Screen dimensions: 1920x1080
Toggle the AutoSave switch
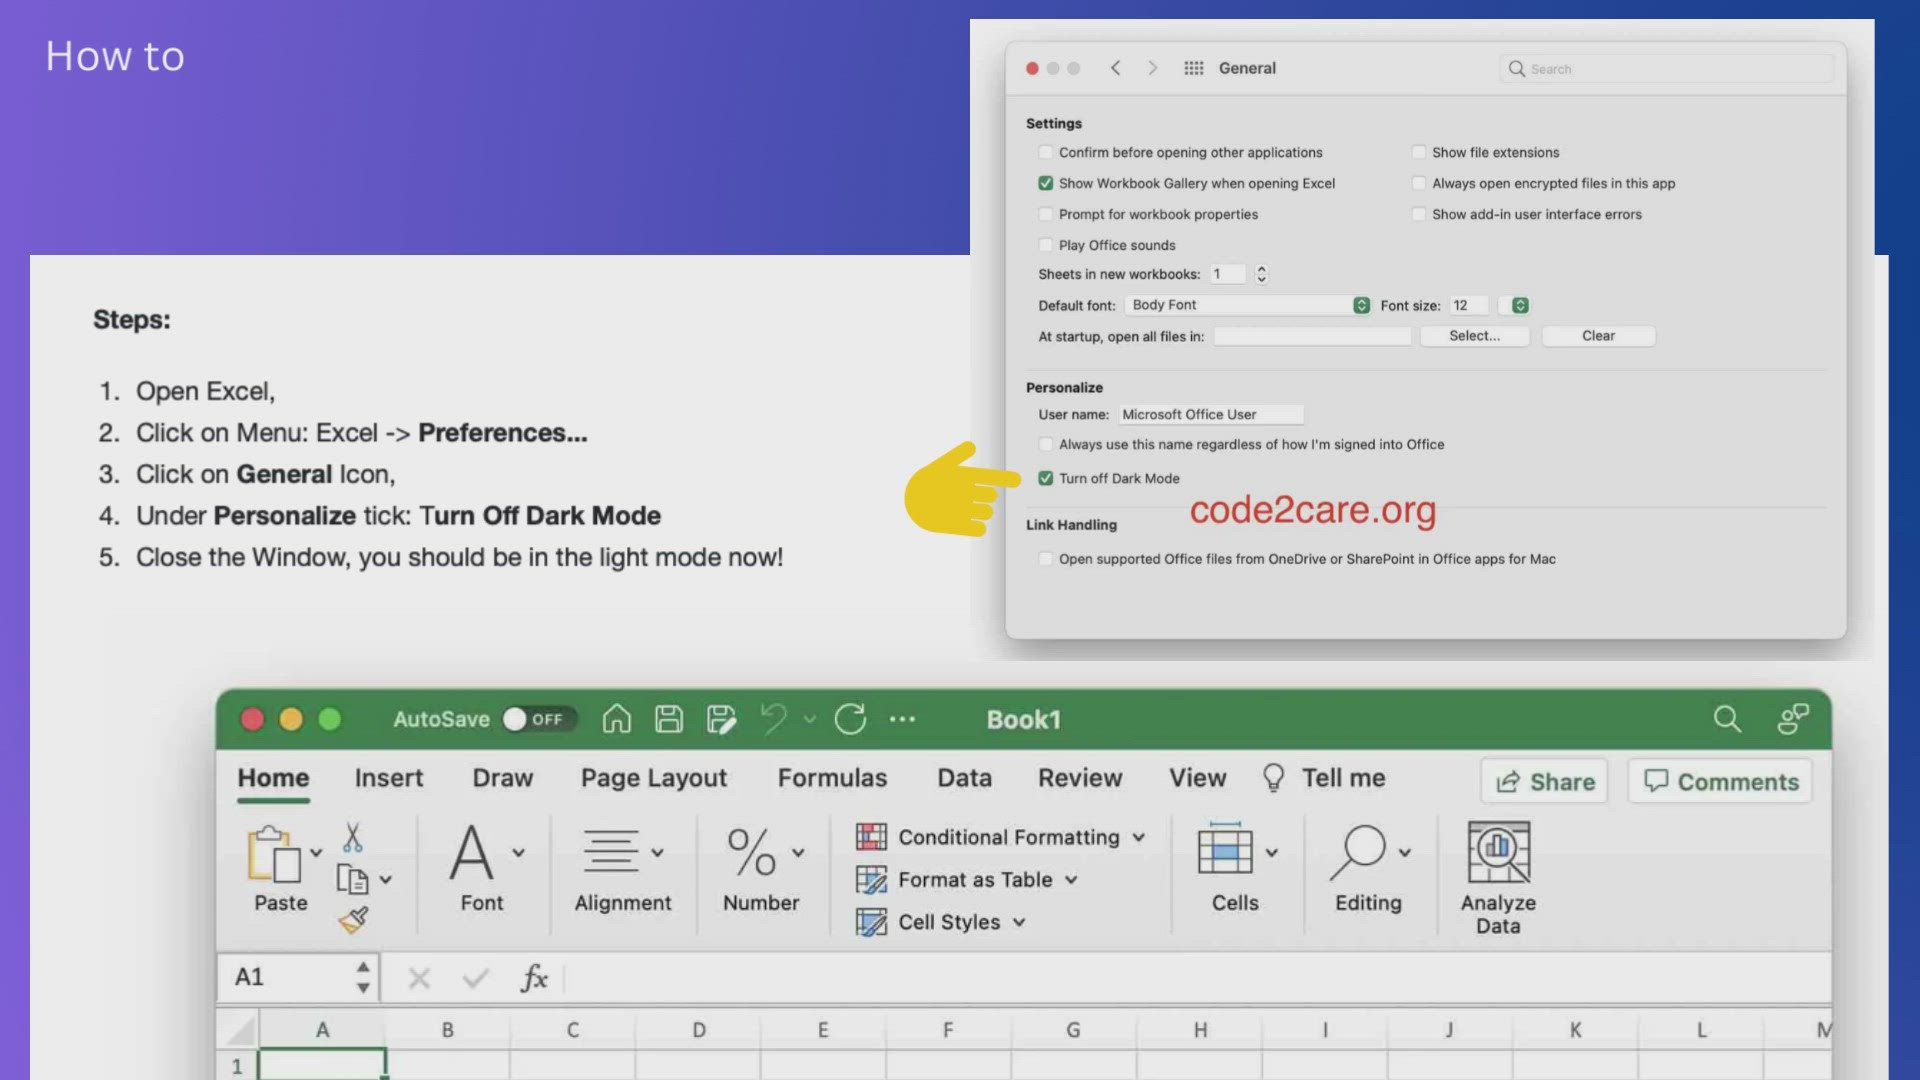[x=540, y=719]
